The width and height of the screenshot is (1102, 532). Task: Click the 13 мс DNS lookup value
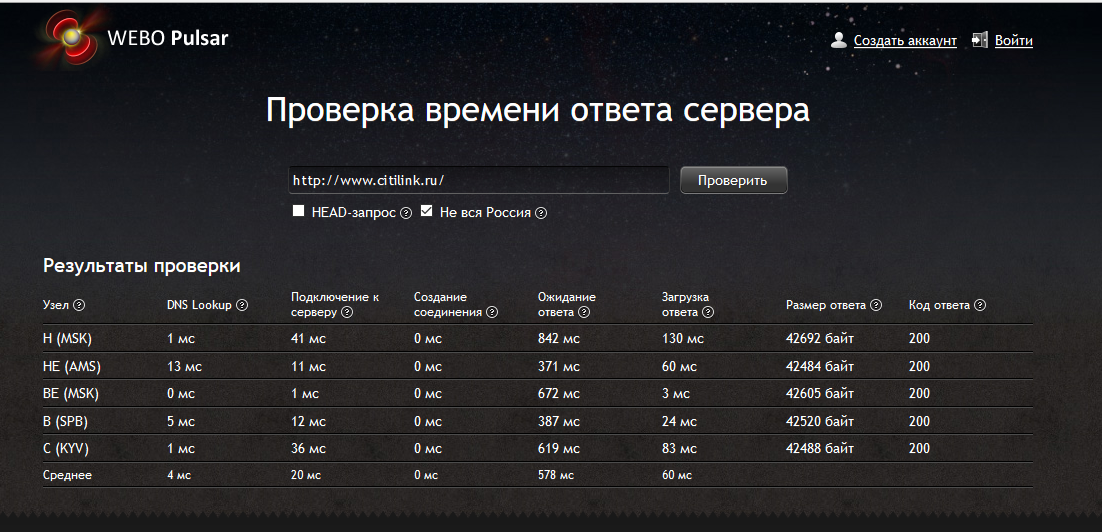pyautogui.click(x=184, y=367)
